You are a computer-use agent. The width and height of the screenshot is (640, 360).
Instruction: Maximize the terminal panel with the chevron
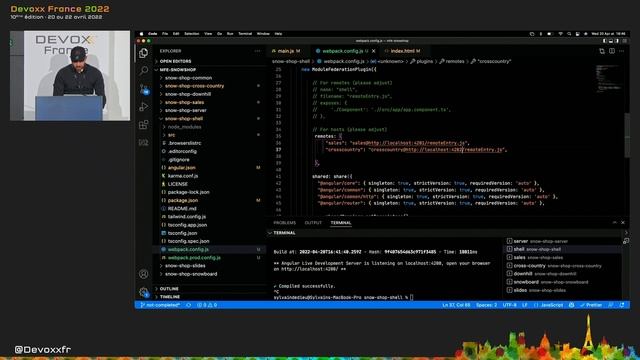[615, 222]
